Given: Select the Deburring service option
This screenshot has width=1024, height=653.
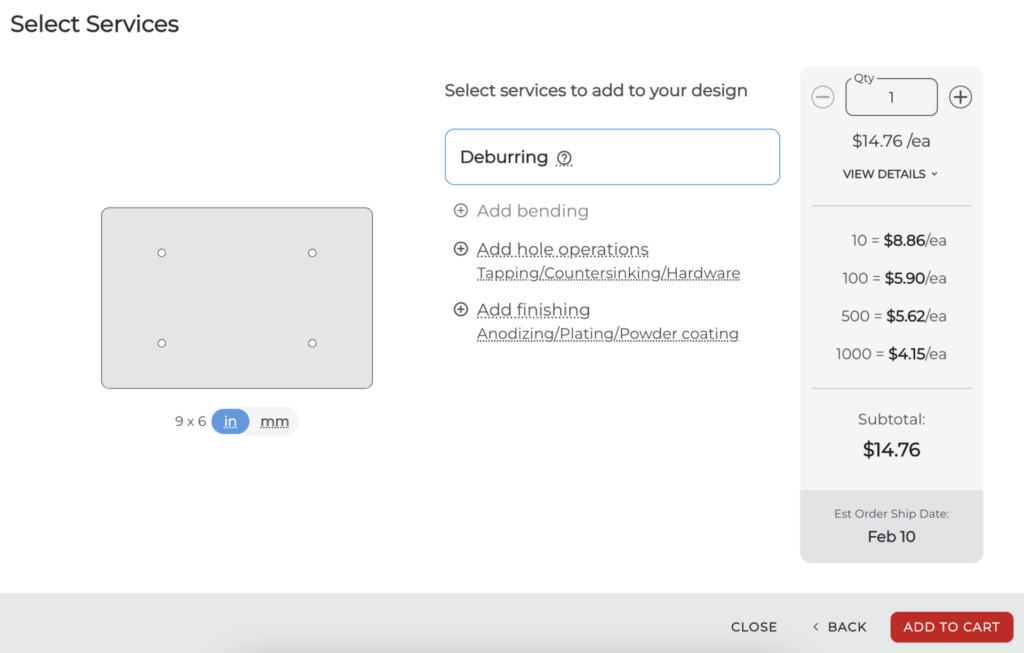Looking at the screenshot, I should pyautogui.click(x=611, y=157).
